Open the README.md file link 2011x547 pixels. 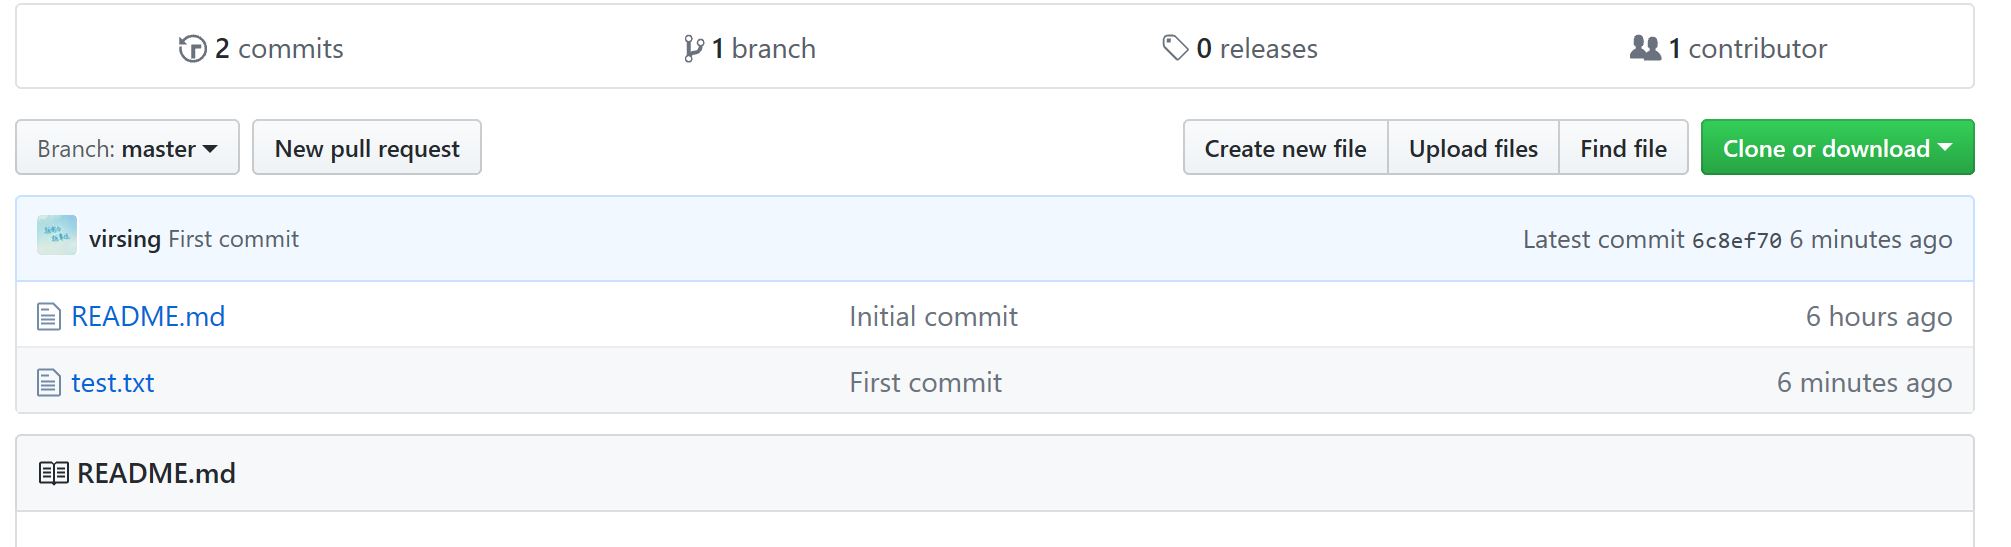[x=148, y=317]
